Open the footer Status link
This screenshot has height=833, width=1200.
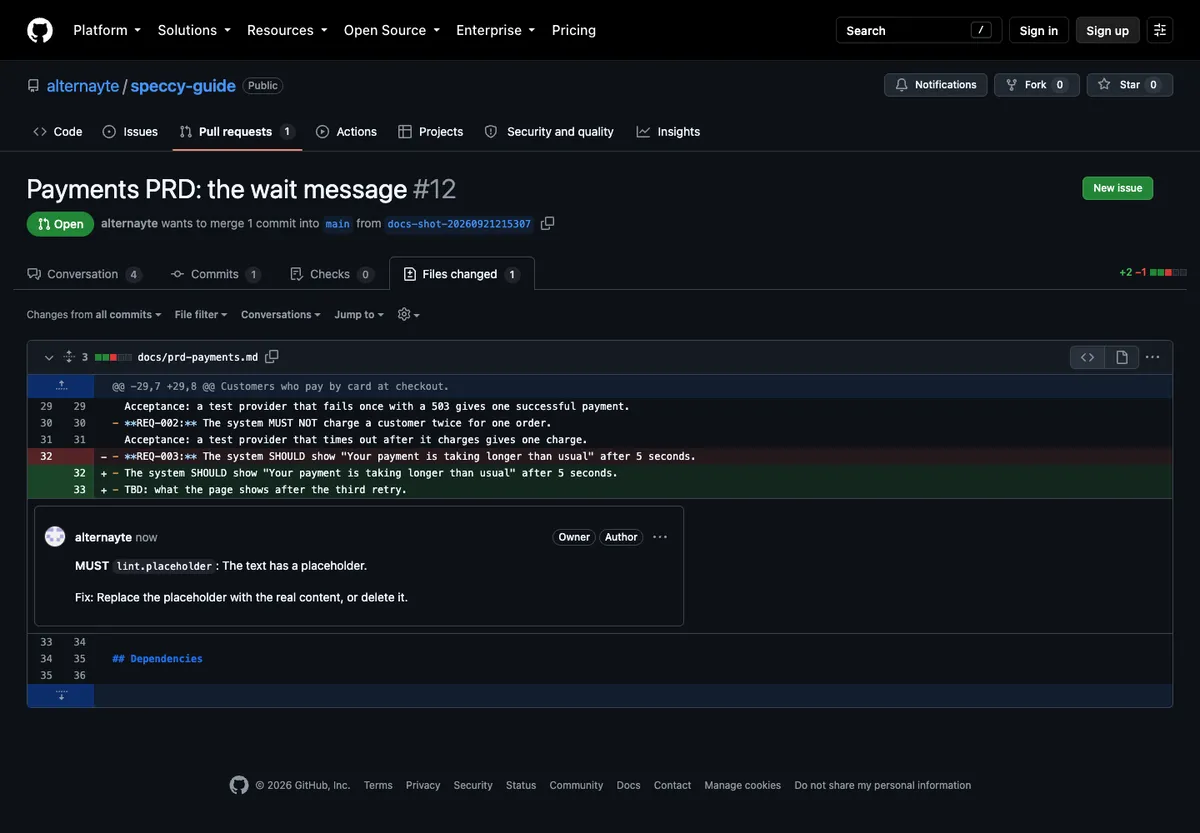521,785
